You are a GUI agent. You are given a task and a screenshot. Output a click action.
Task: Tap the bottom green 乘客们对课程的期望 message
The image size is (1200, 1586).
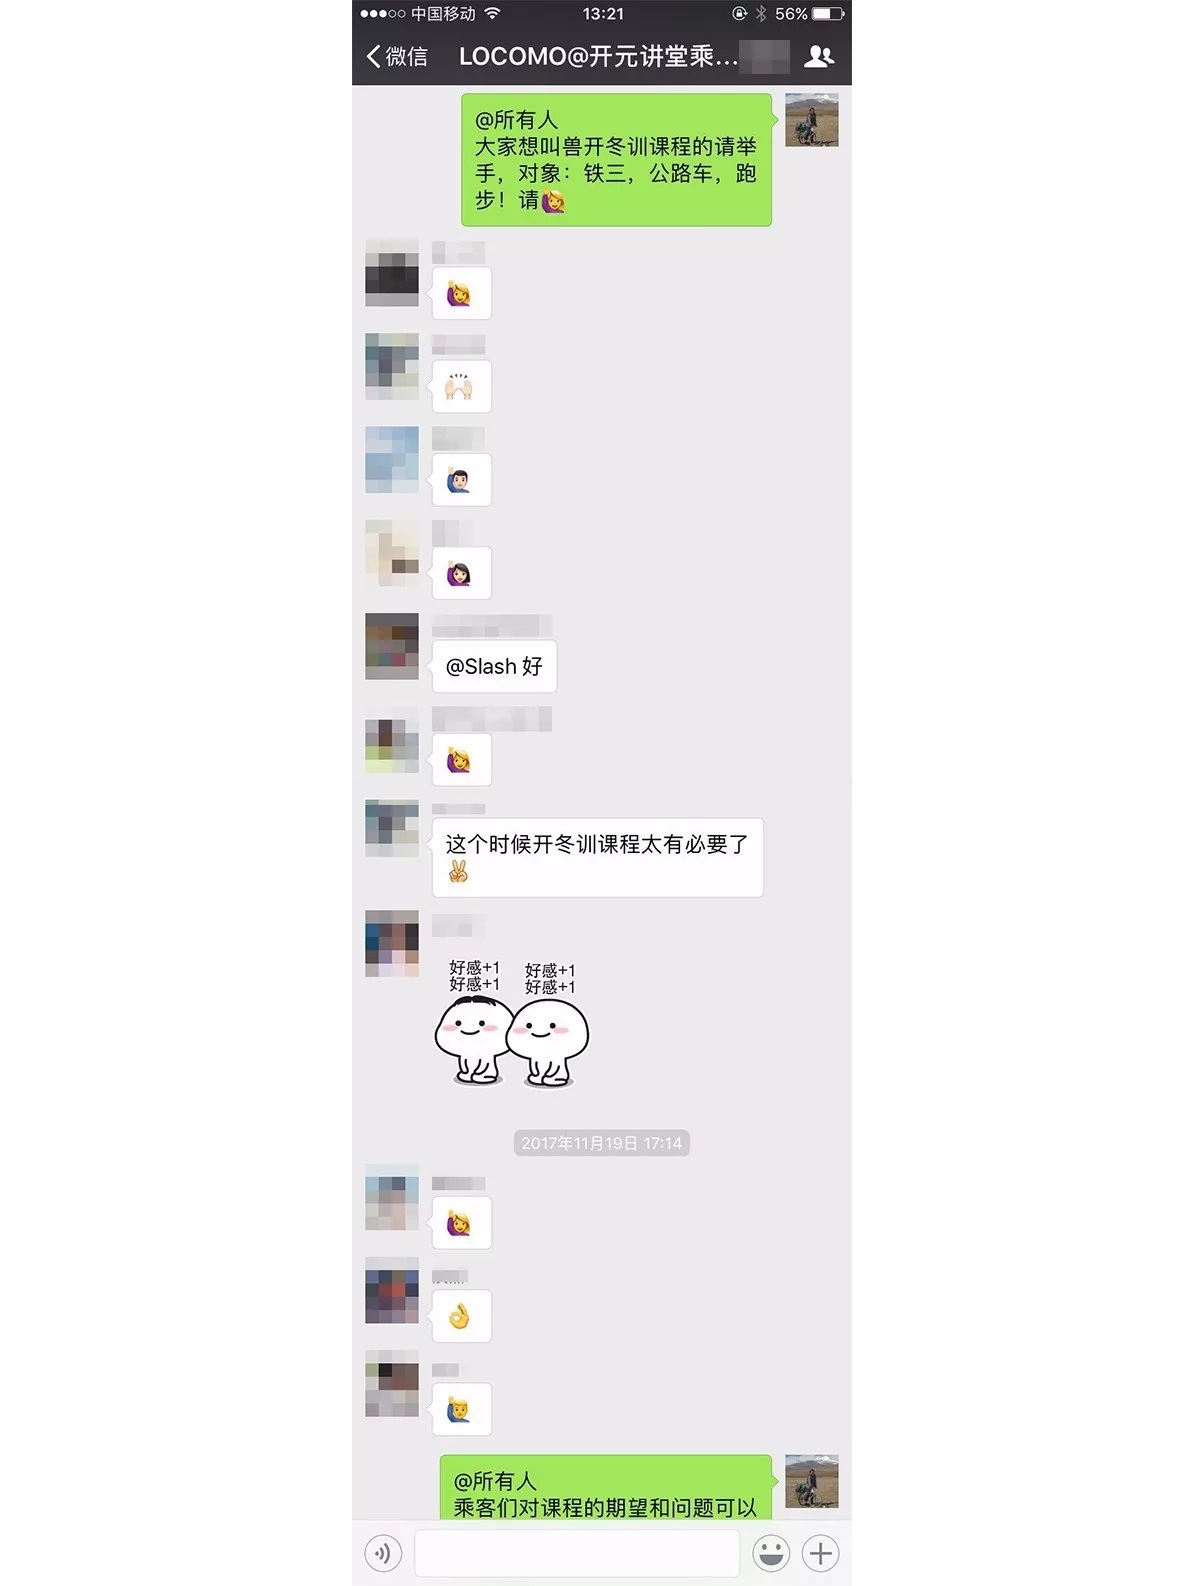[x=606, y=1488]
